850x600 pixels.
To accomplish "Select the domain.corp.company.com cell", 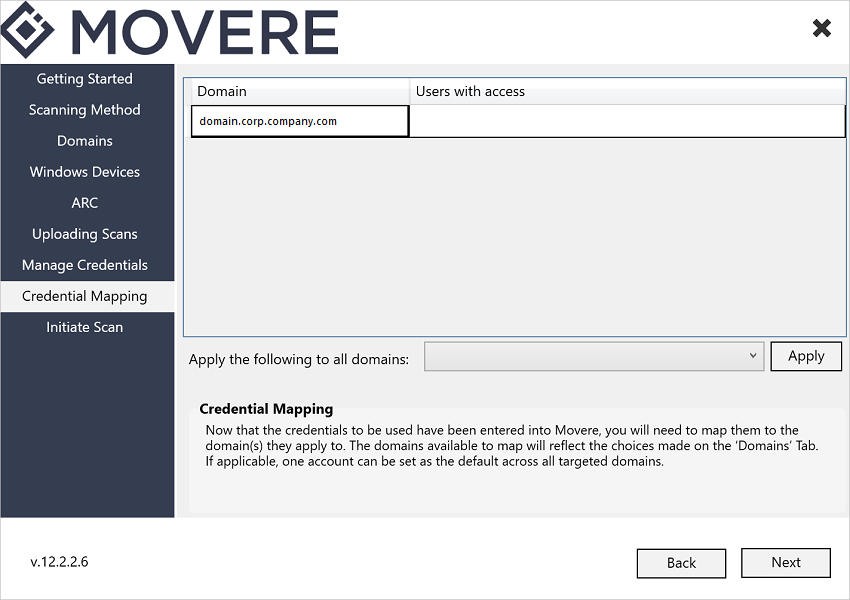I will coord(300,121).
